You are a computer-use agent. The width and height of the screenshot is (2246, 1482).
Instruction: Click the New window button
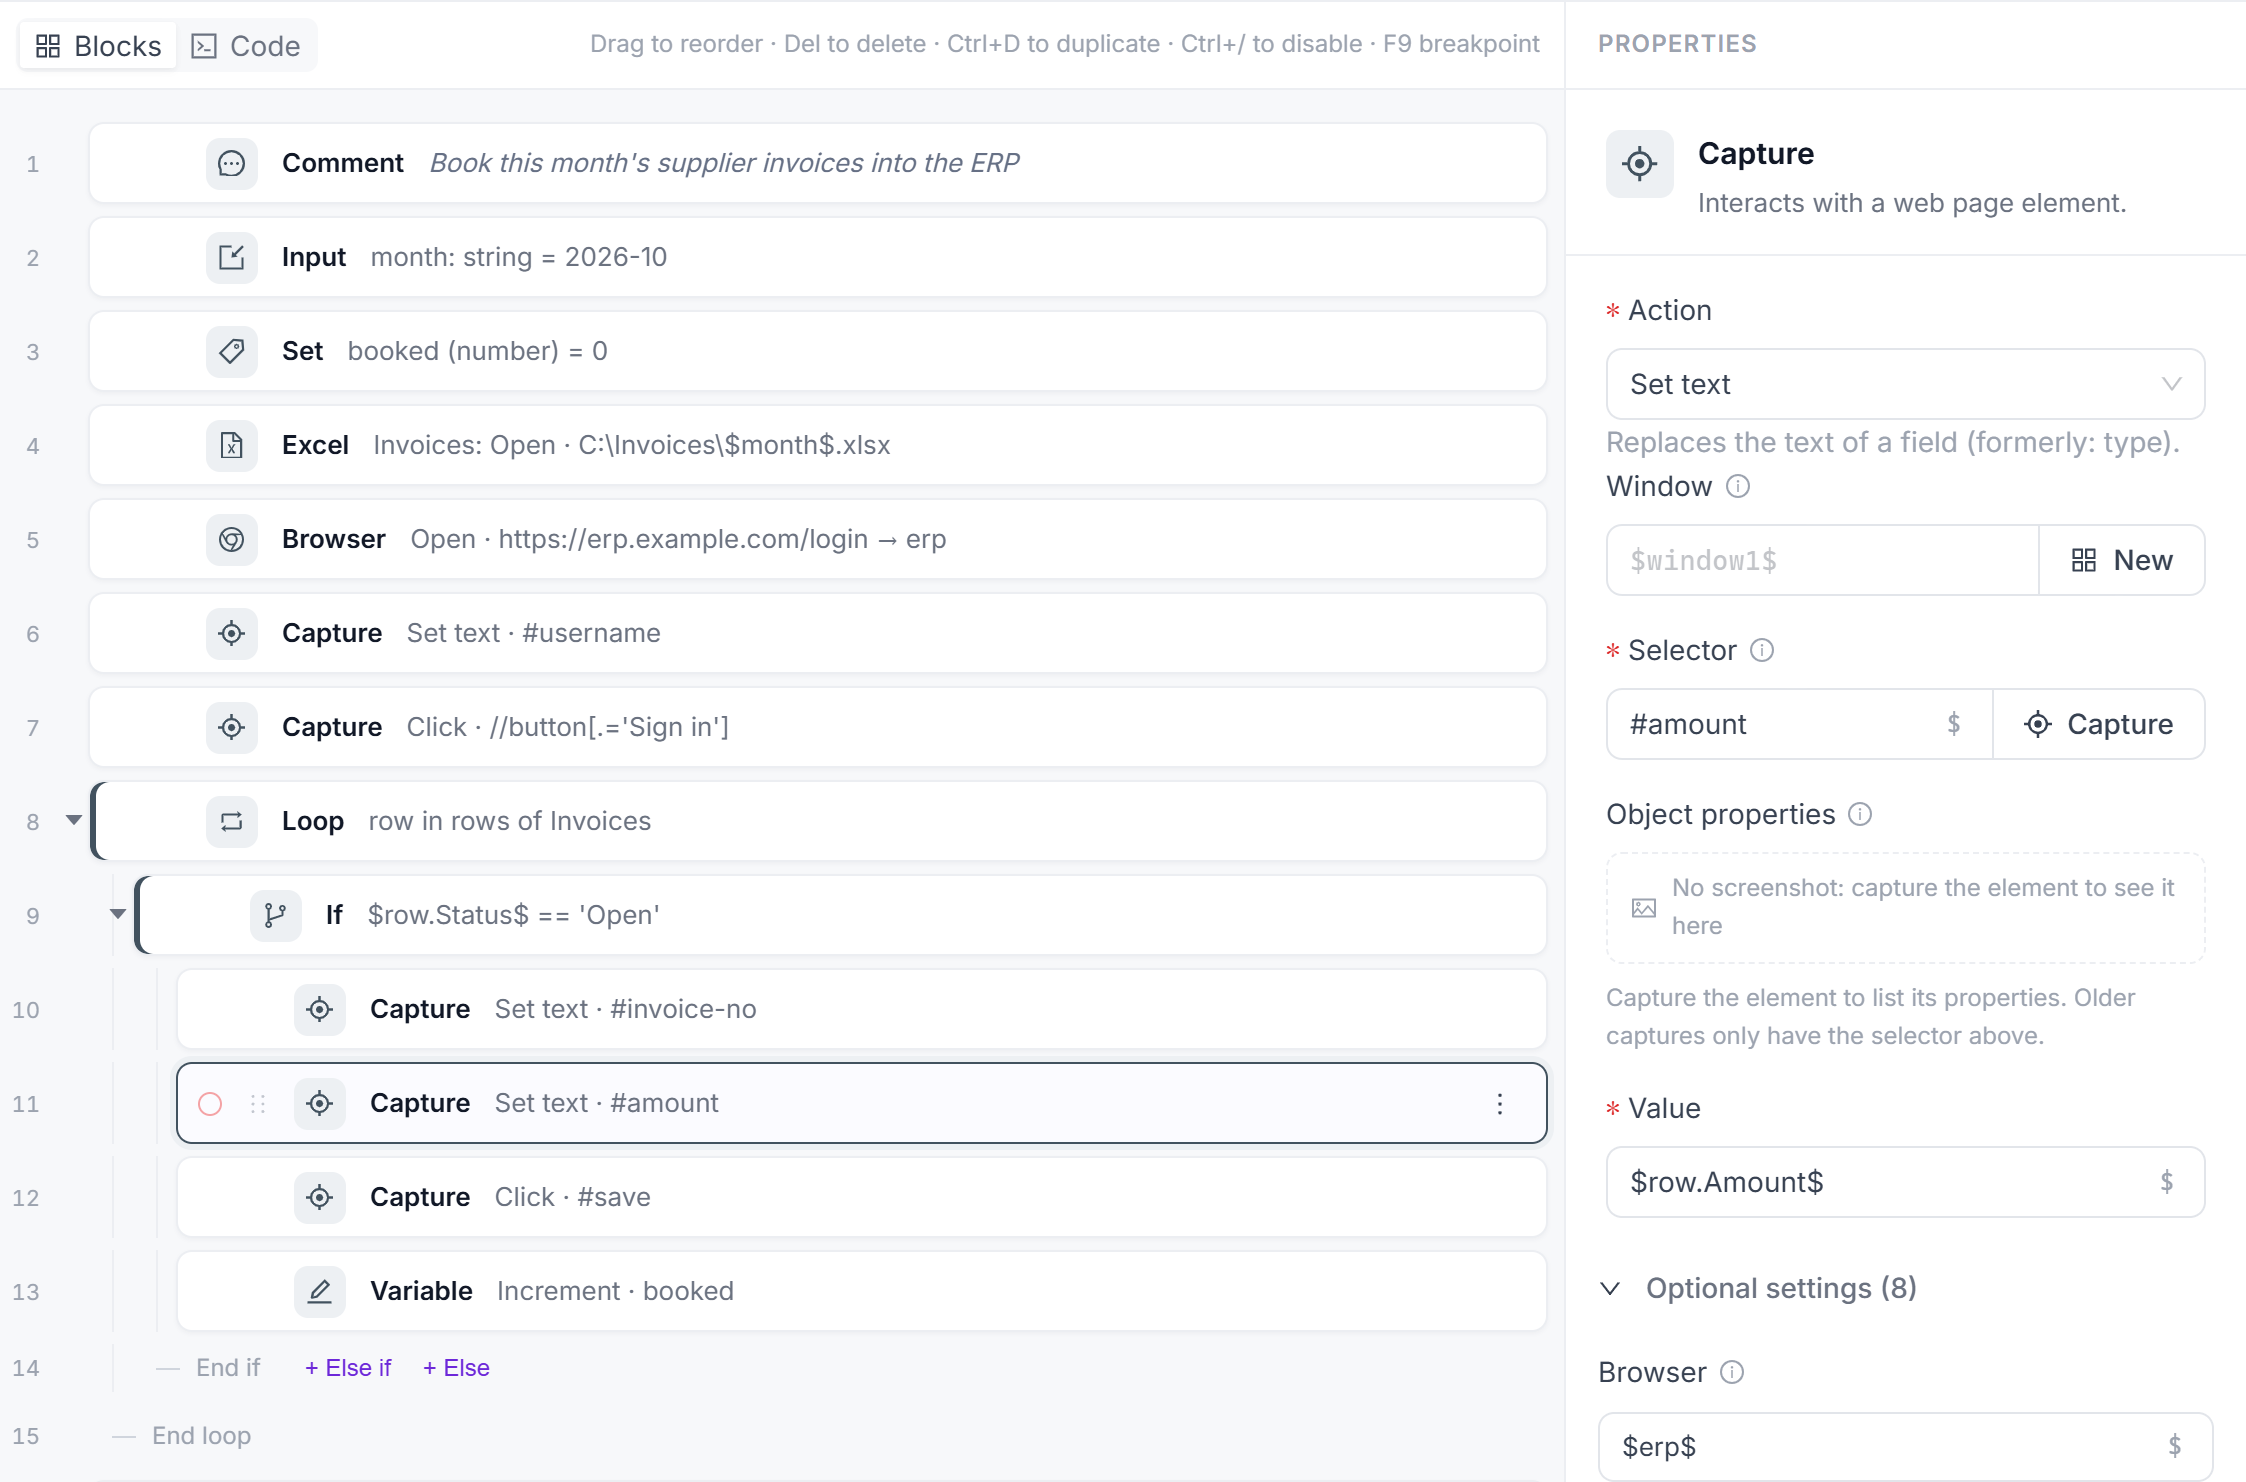coord(2121,560)
